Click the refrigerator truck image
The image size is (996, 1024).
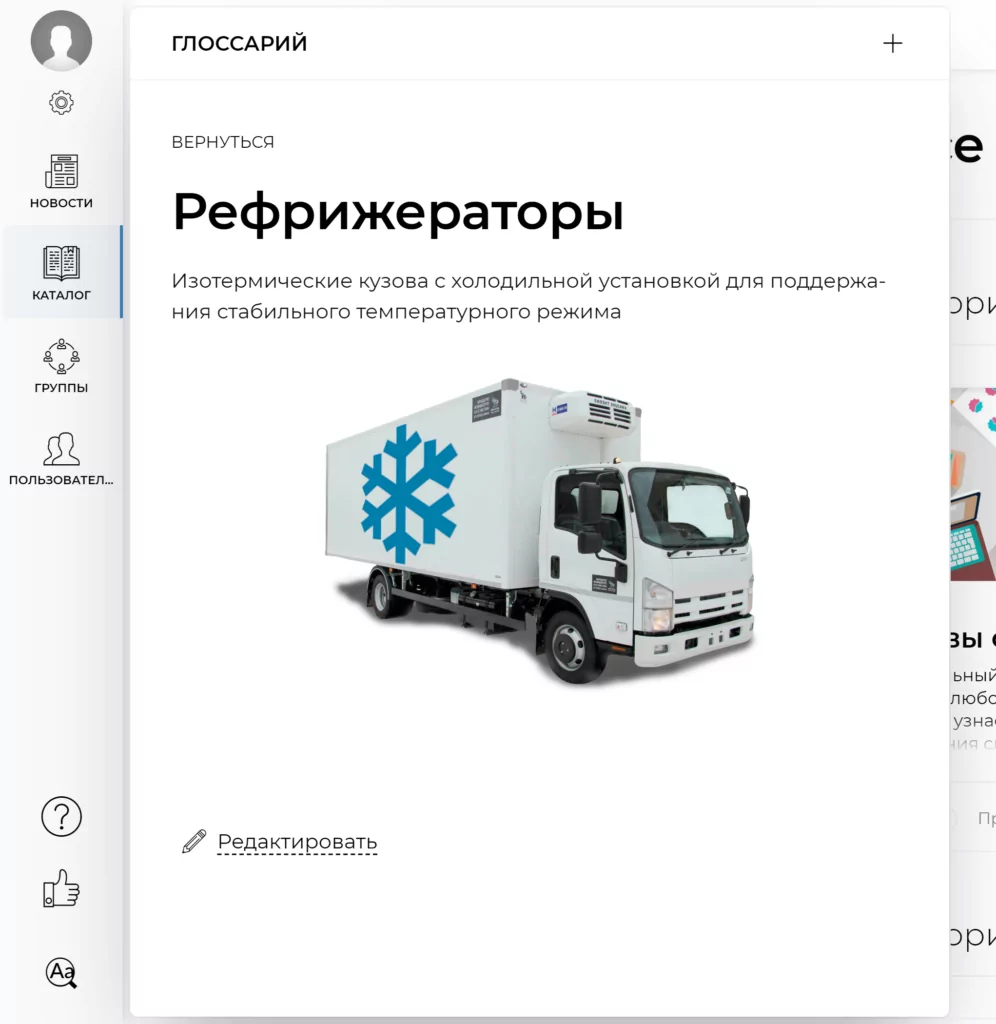tap(539, 530)
